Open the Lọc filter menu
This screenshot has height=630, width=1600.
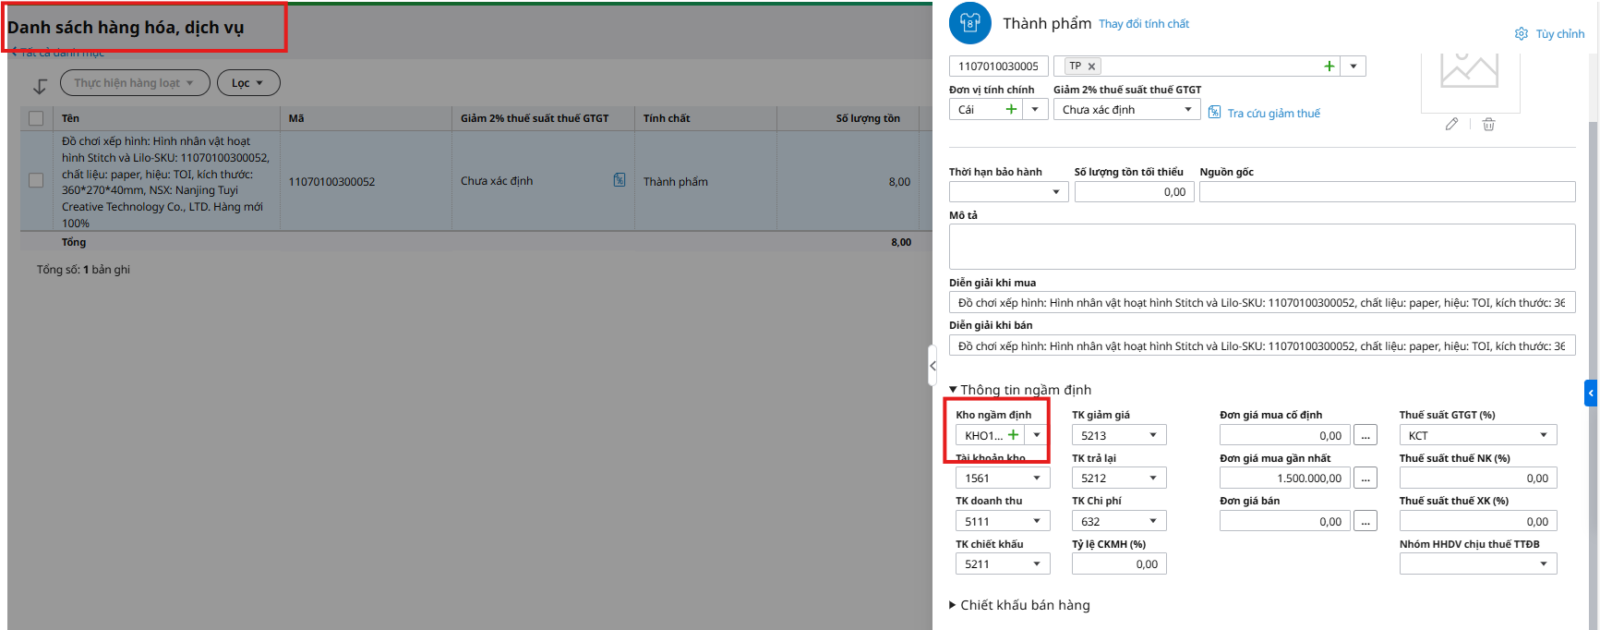tap(248, 83)
